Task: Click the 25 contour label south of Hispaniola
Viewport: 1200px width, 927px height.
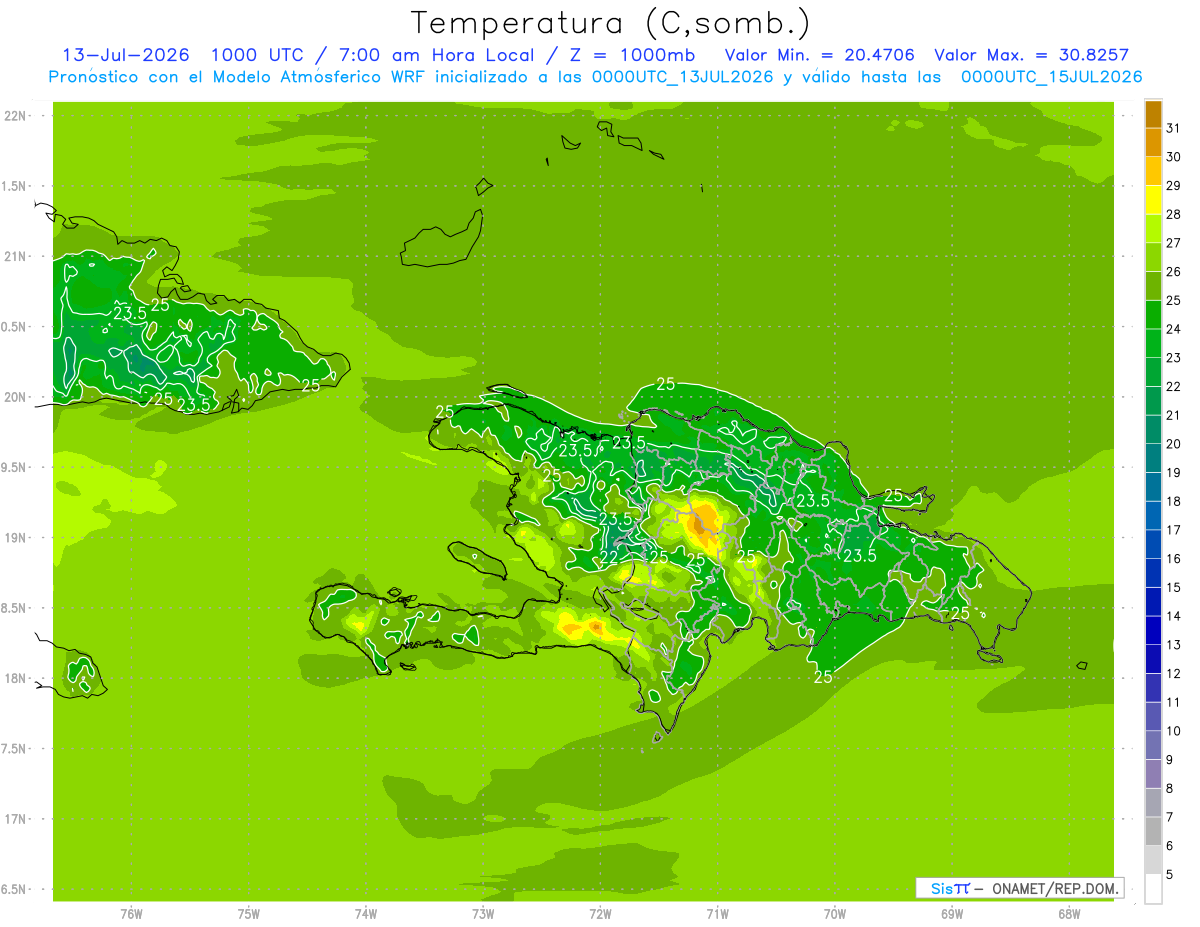Action: (x=823, y=677)
